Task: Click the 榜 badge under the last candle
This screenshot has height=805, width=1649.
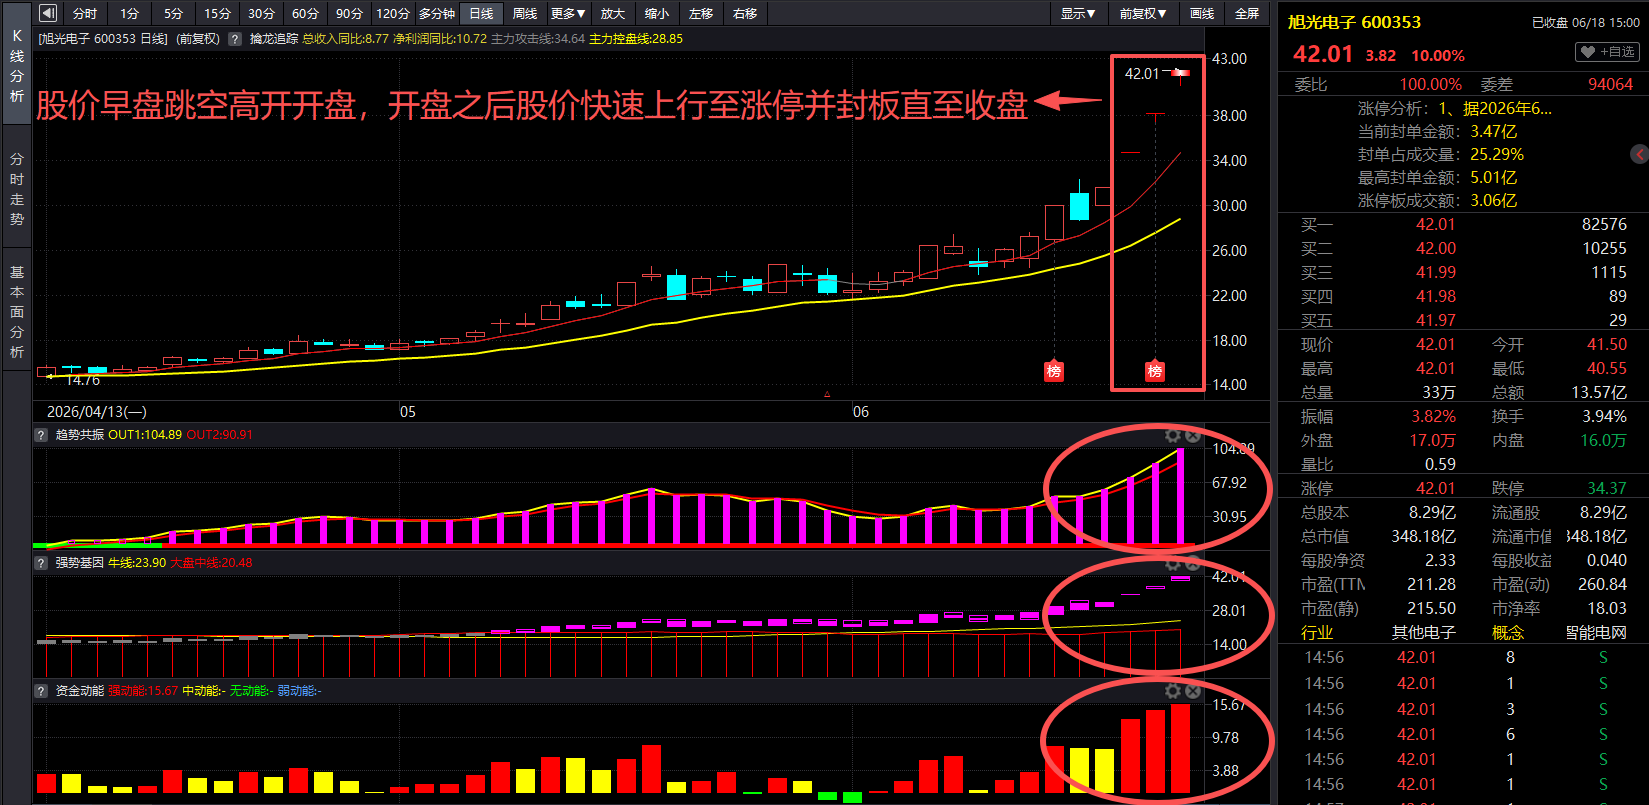Action: pyautogui.click(x=1155, y=371)
